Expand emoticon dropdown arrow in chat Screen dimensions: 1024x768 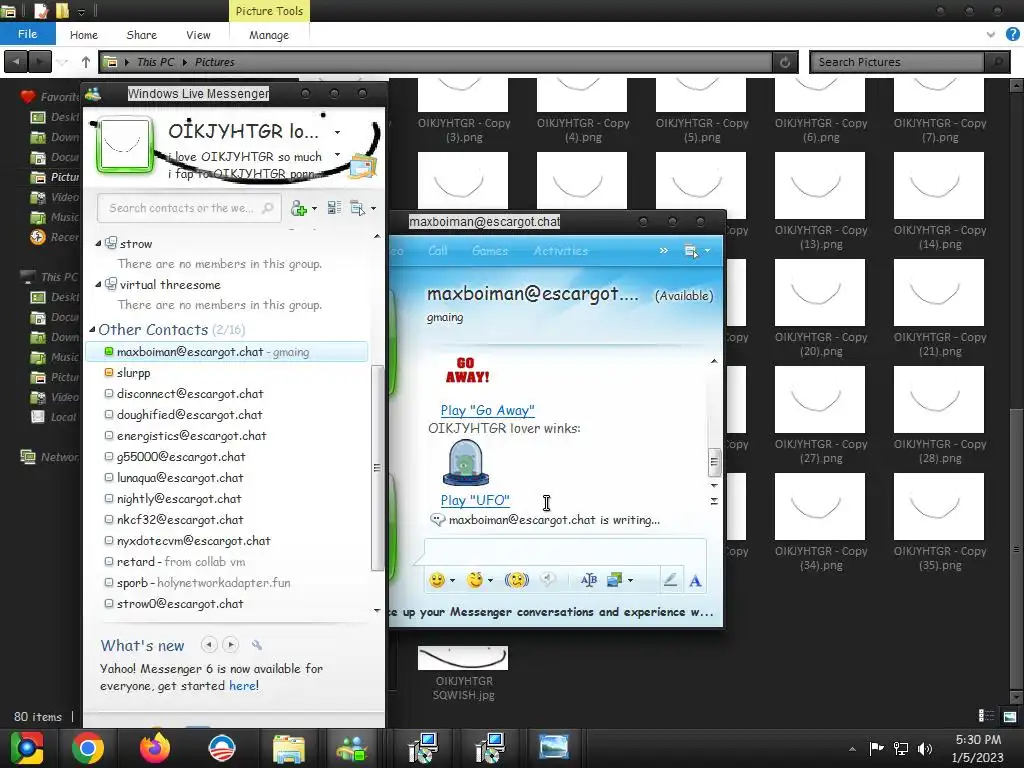tap(452, 581)
